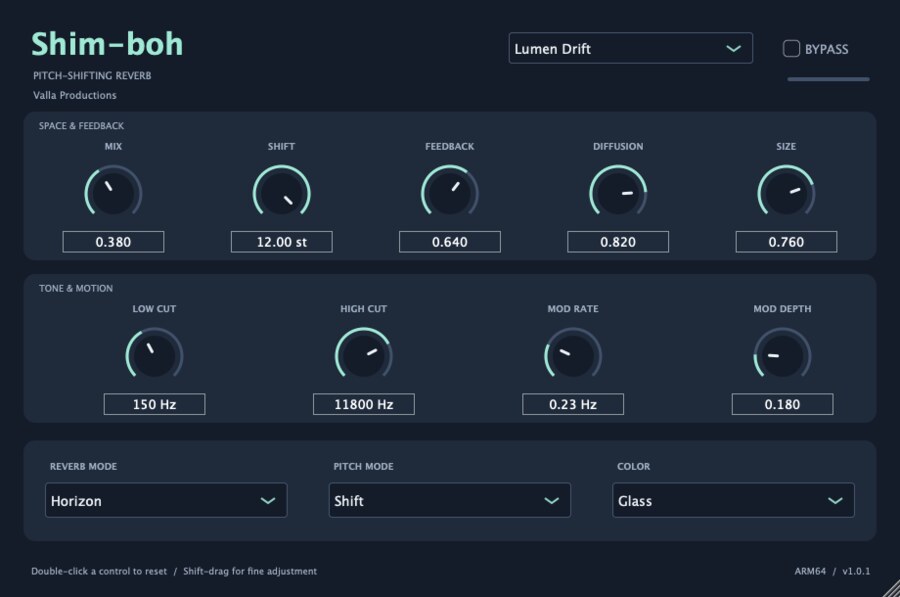Click the FEEDBACK knob
The height and width of the screenshot is (597, 900).
tap(449, 192)
